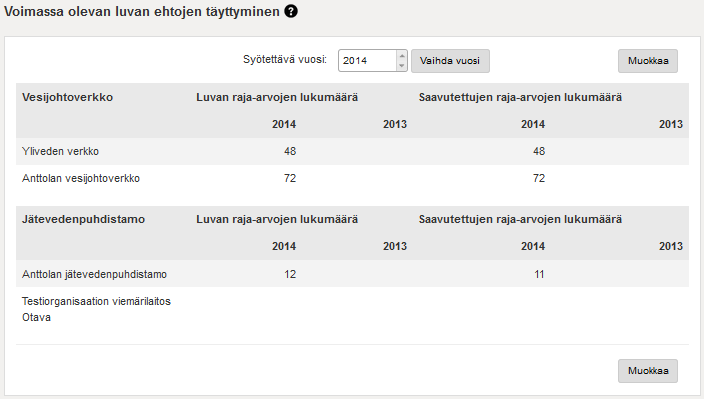Focus the Syötettävä vuosi year field
This screenshot has height=399, width=704.
367,61
